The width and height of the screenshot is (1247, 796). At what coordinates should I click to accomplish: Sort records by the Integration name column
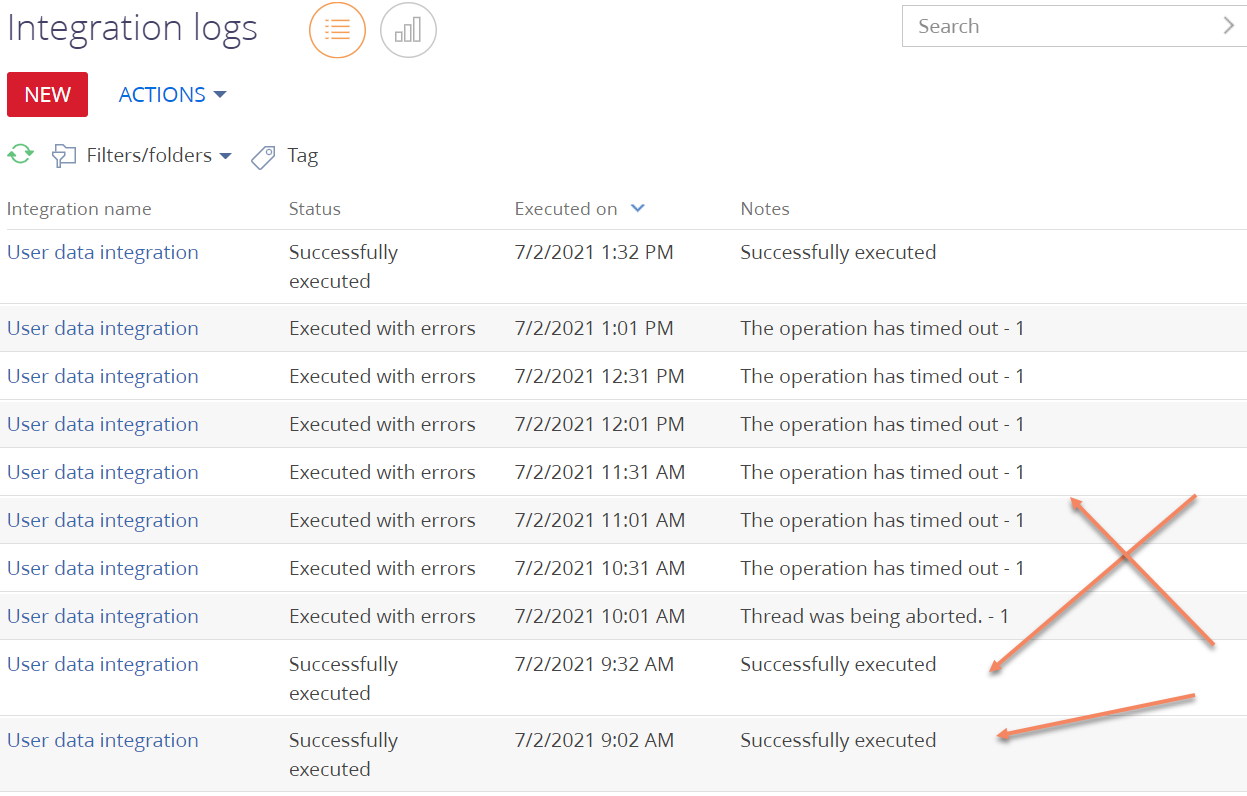pos(79,208)
